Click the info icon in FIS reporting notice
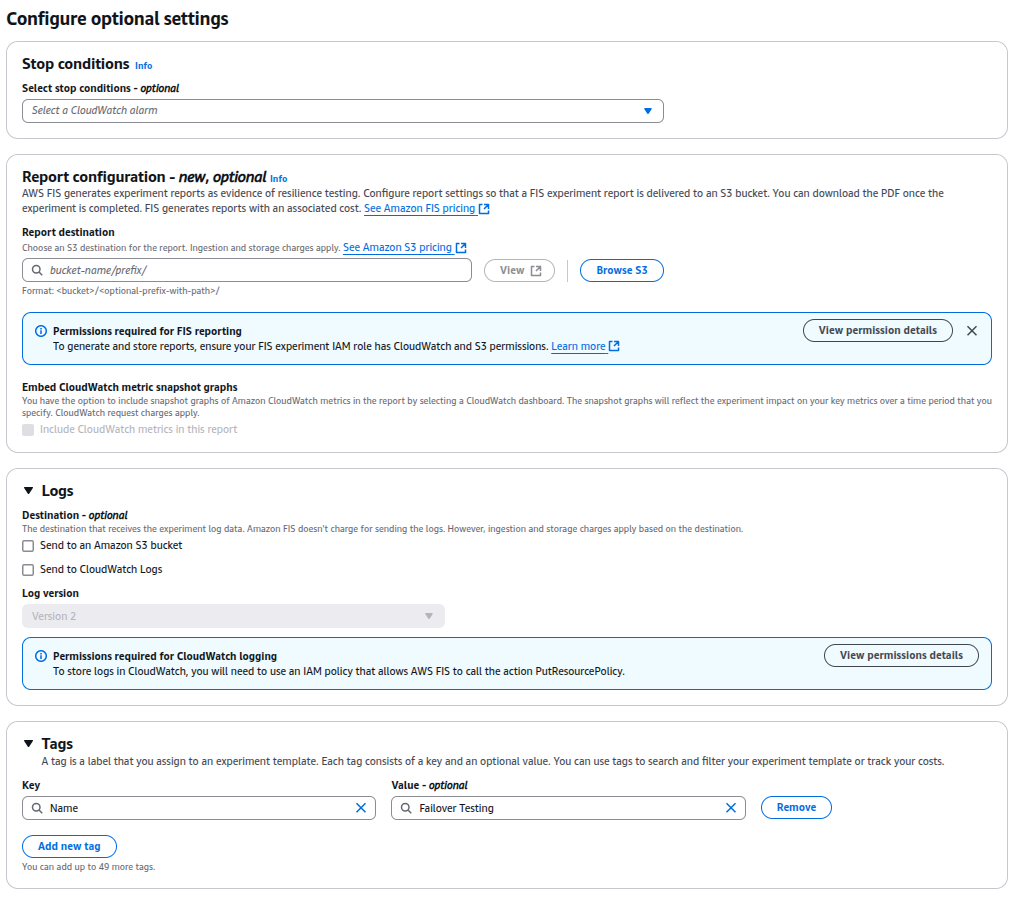Viewport: 1015px width, 897px height. (x=41, y=331)
